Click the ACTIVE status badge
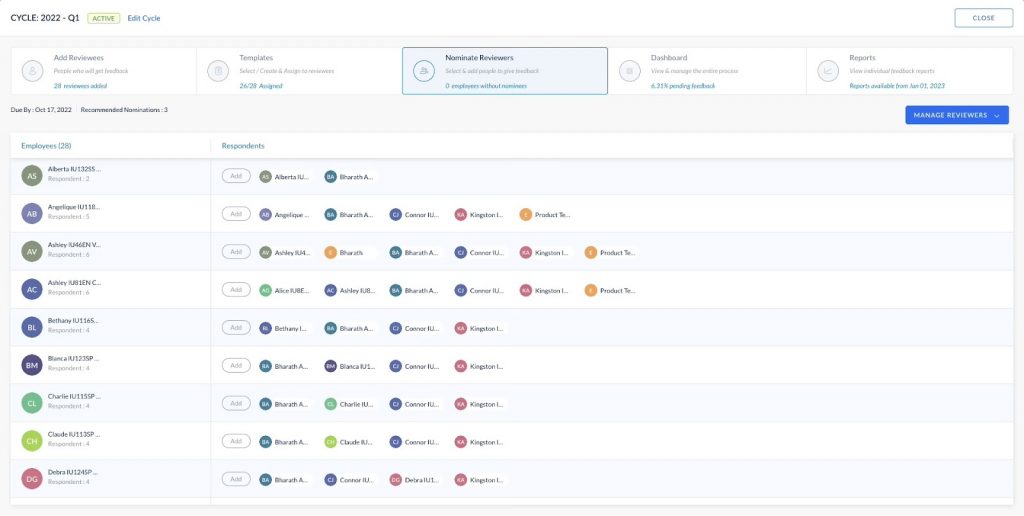 pos(104,18)
